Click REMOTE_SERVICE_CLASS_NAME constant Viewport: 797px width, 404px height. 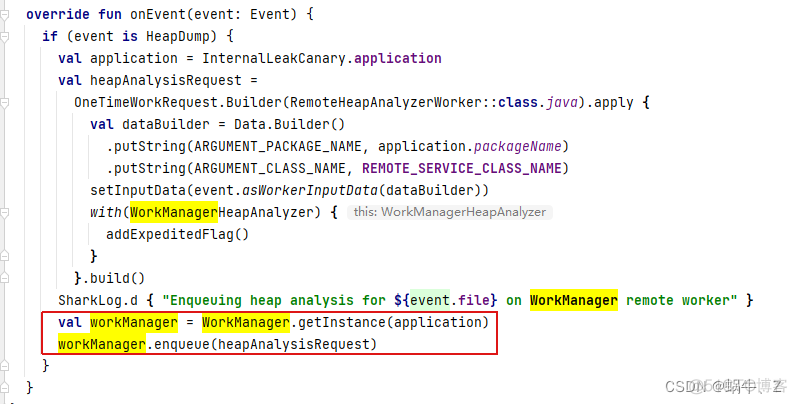pyautogui.click(x=465, y=168)
